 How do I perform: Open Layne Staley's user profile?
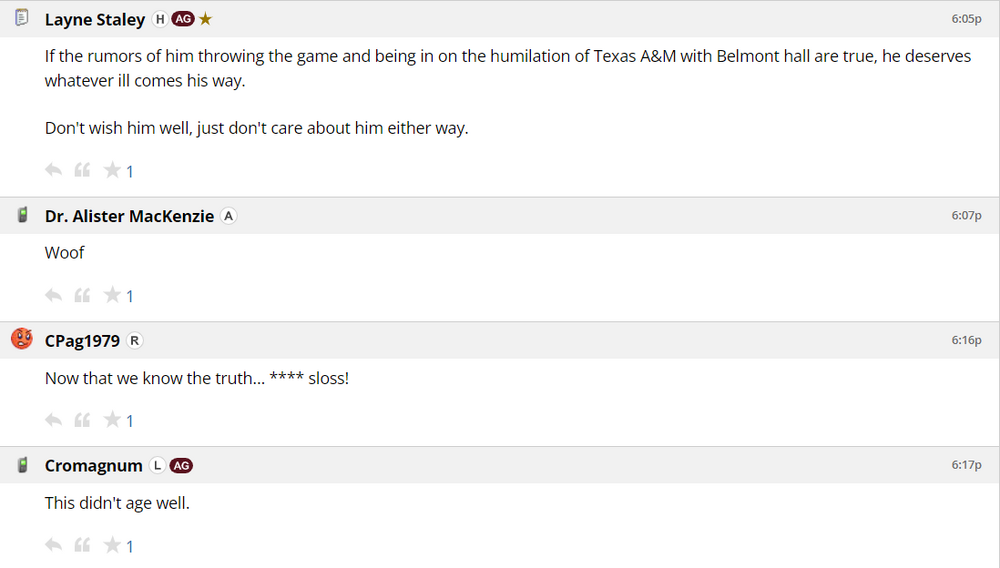95,20
